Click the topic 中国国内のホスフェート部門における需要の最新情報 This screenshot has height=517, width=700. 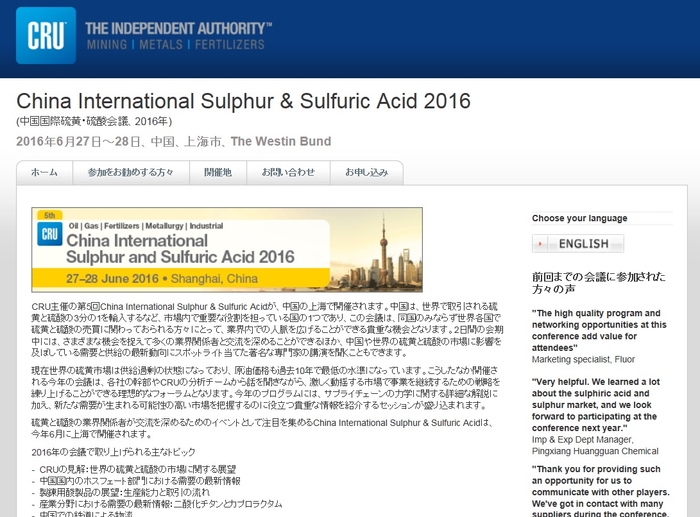[140, 481]
